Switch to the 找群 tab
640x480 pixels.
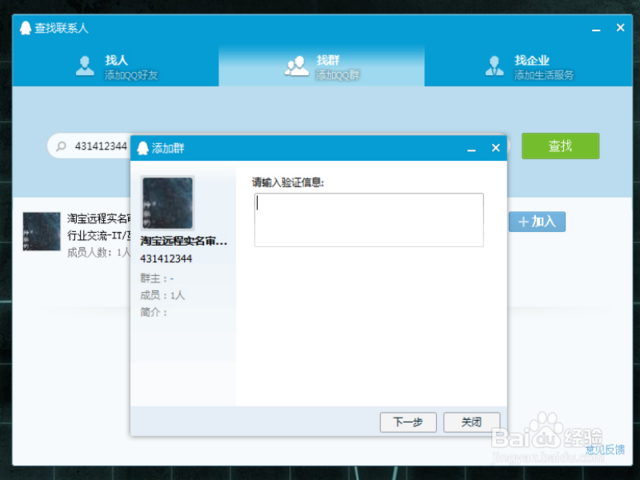point(322,66)
